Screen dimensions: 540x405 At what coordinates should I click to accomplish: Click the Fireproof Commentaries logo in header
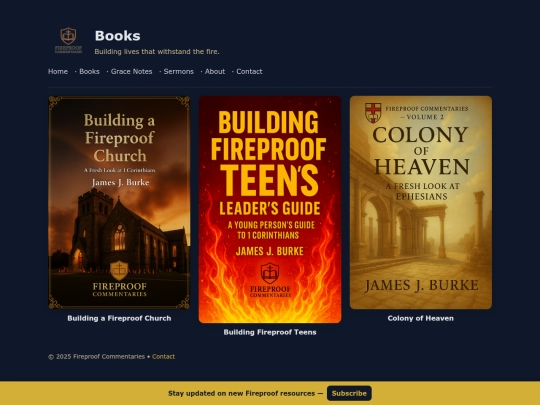point(68,41)
